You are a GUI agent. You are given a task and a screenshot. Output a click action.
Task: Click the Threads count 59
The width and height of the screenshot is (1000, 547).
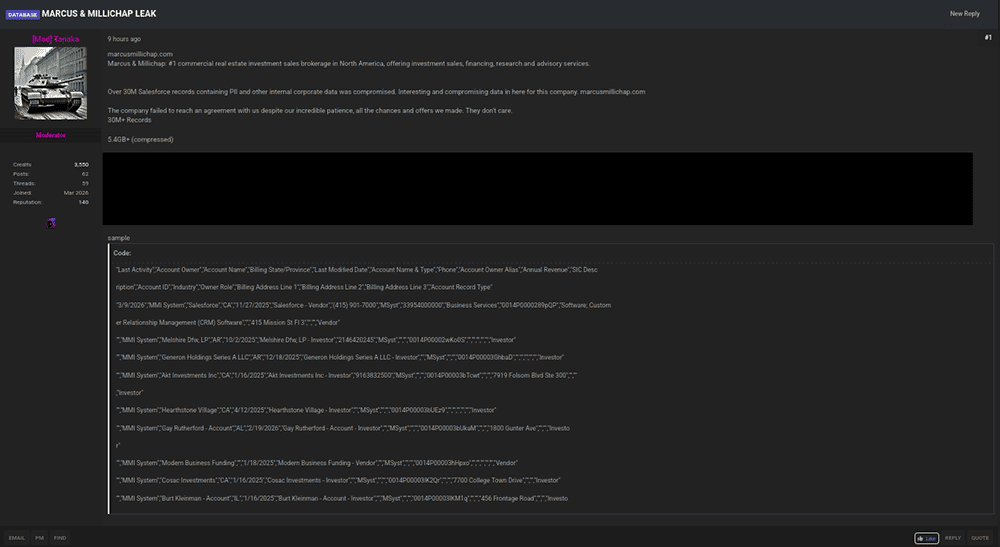point(85,184)
